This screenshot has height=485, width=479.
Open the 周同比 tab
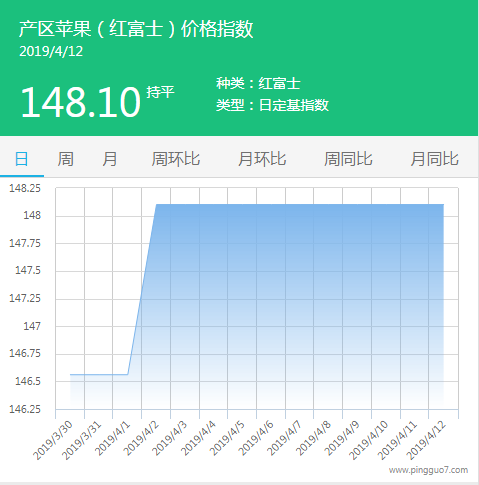[x=348, y=159]
